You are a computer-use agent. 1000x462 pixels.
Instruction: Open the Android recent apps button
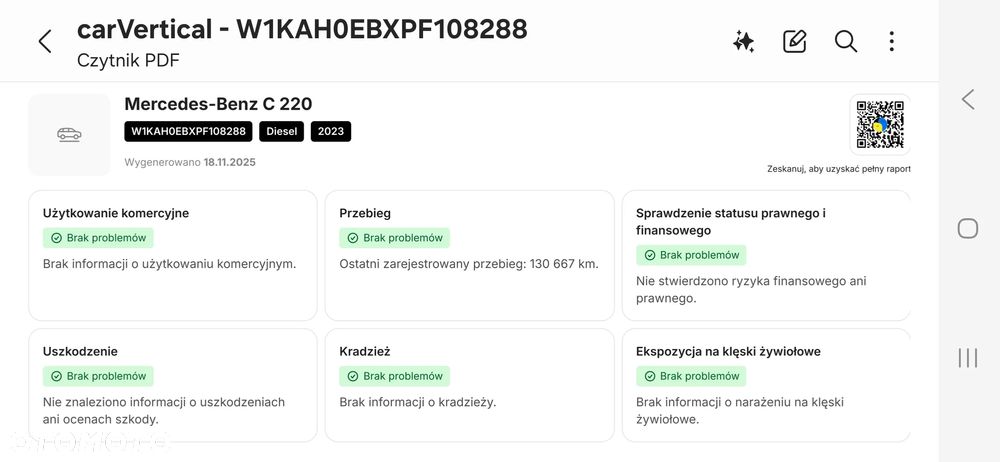click(967, 357)
